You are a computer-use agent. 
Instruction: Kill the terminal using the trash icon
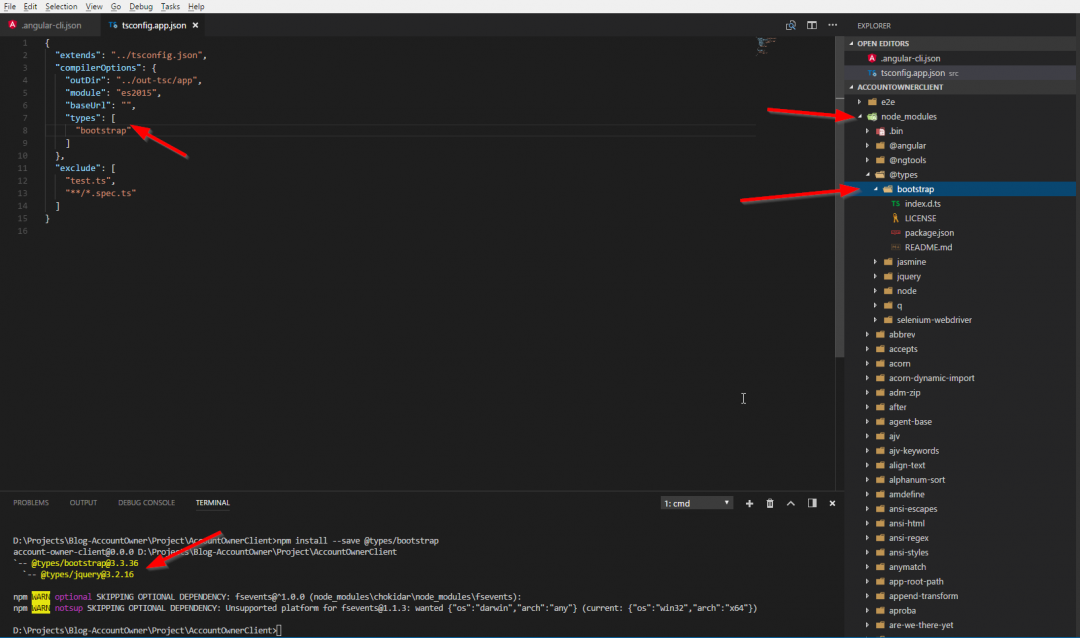(770, 503)
